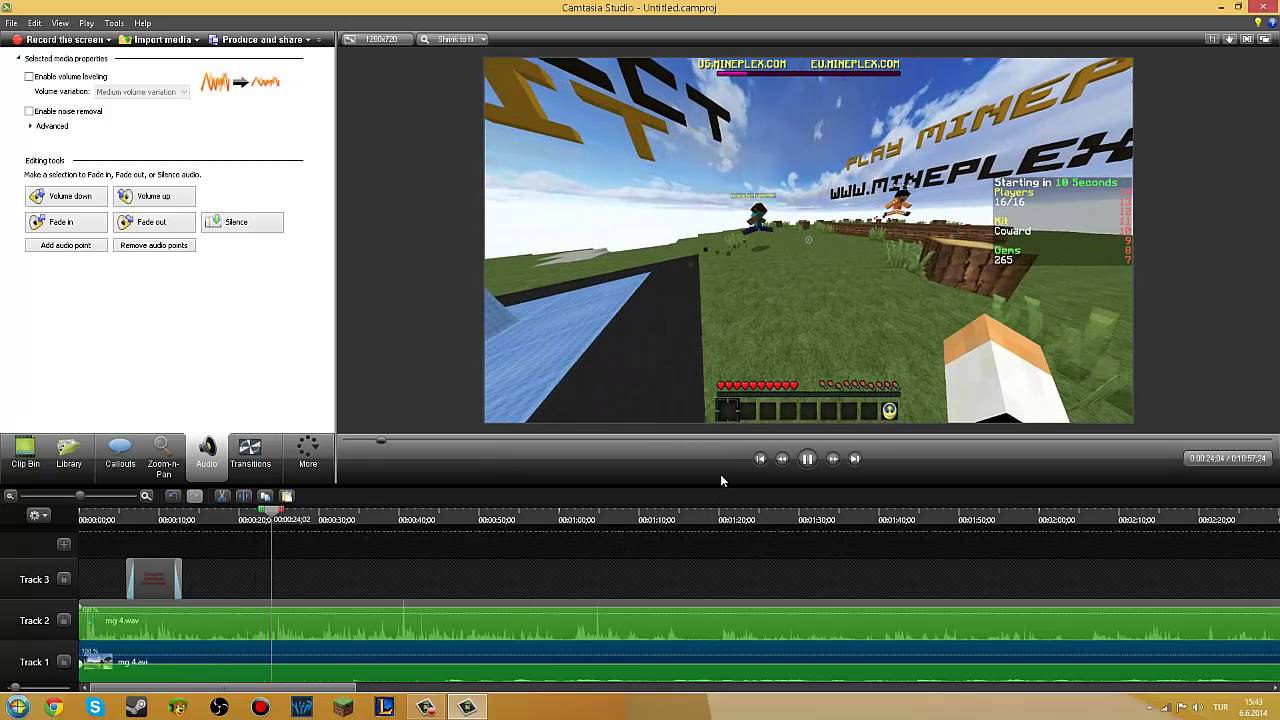The height and width of the screenshot is (720, 1280).
Task: Click the timeline zoom out magnifier
Action: pyautogui.click(x=10, y=496)
